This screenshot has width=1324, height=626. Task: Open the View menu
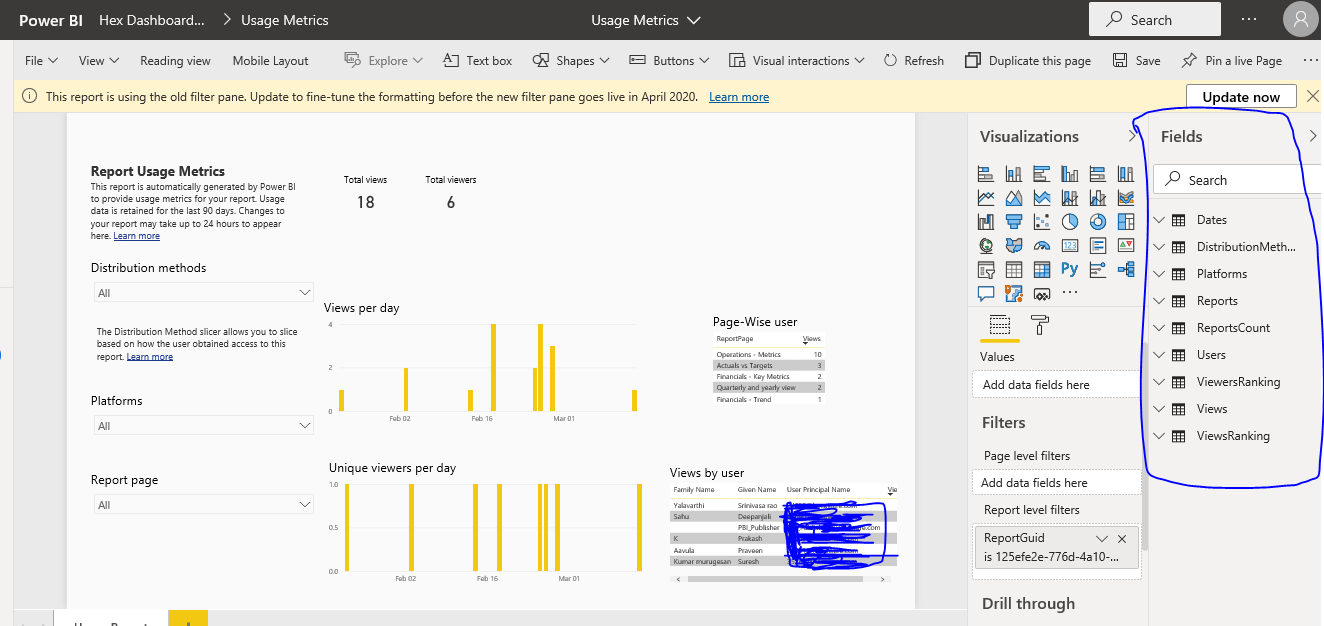pyautogui.click(x=99, y=61)
